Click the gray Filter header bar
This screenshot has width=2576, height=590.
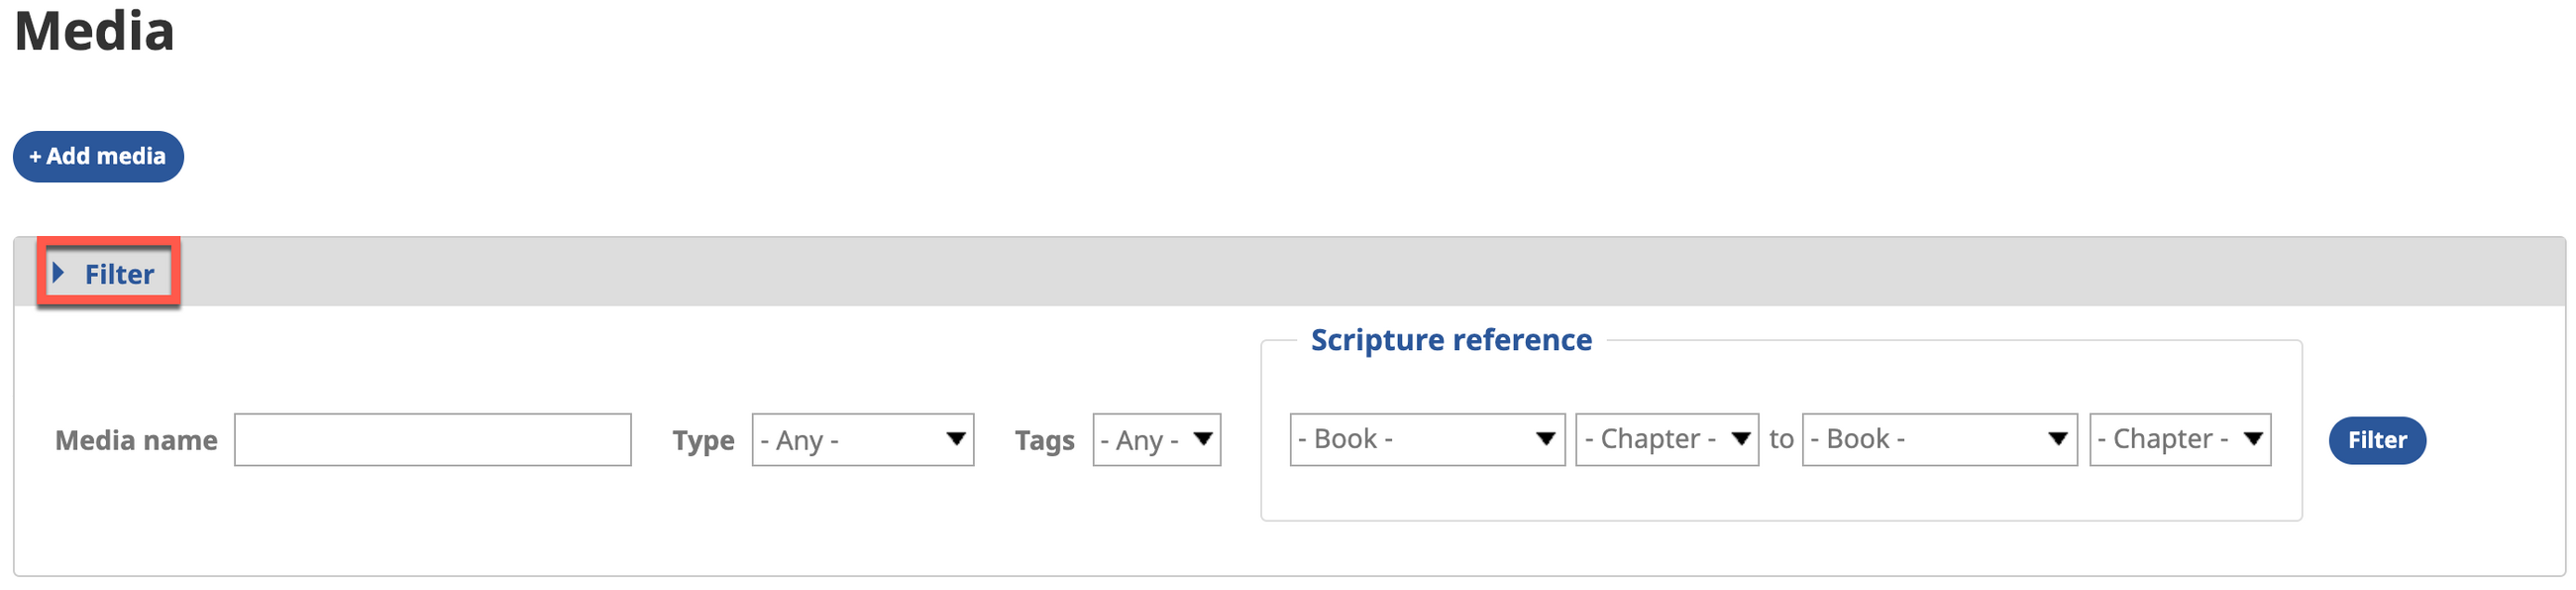[1300, 272]
